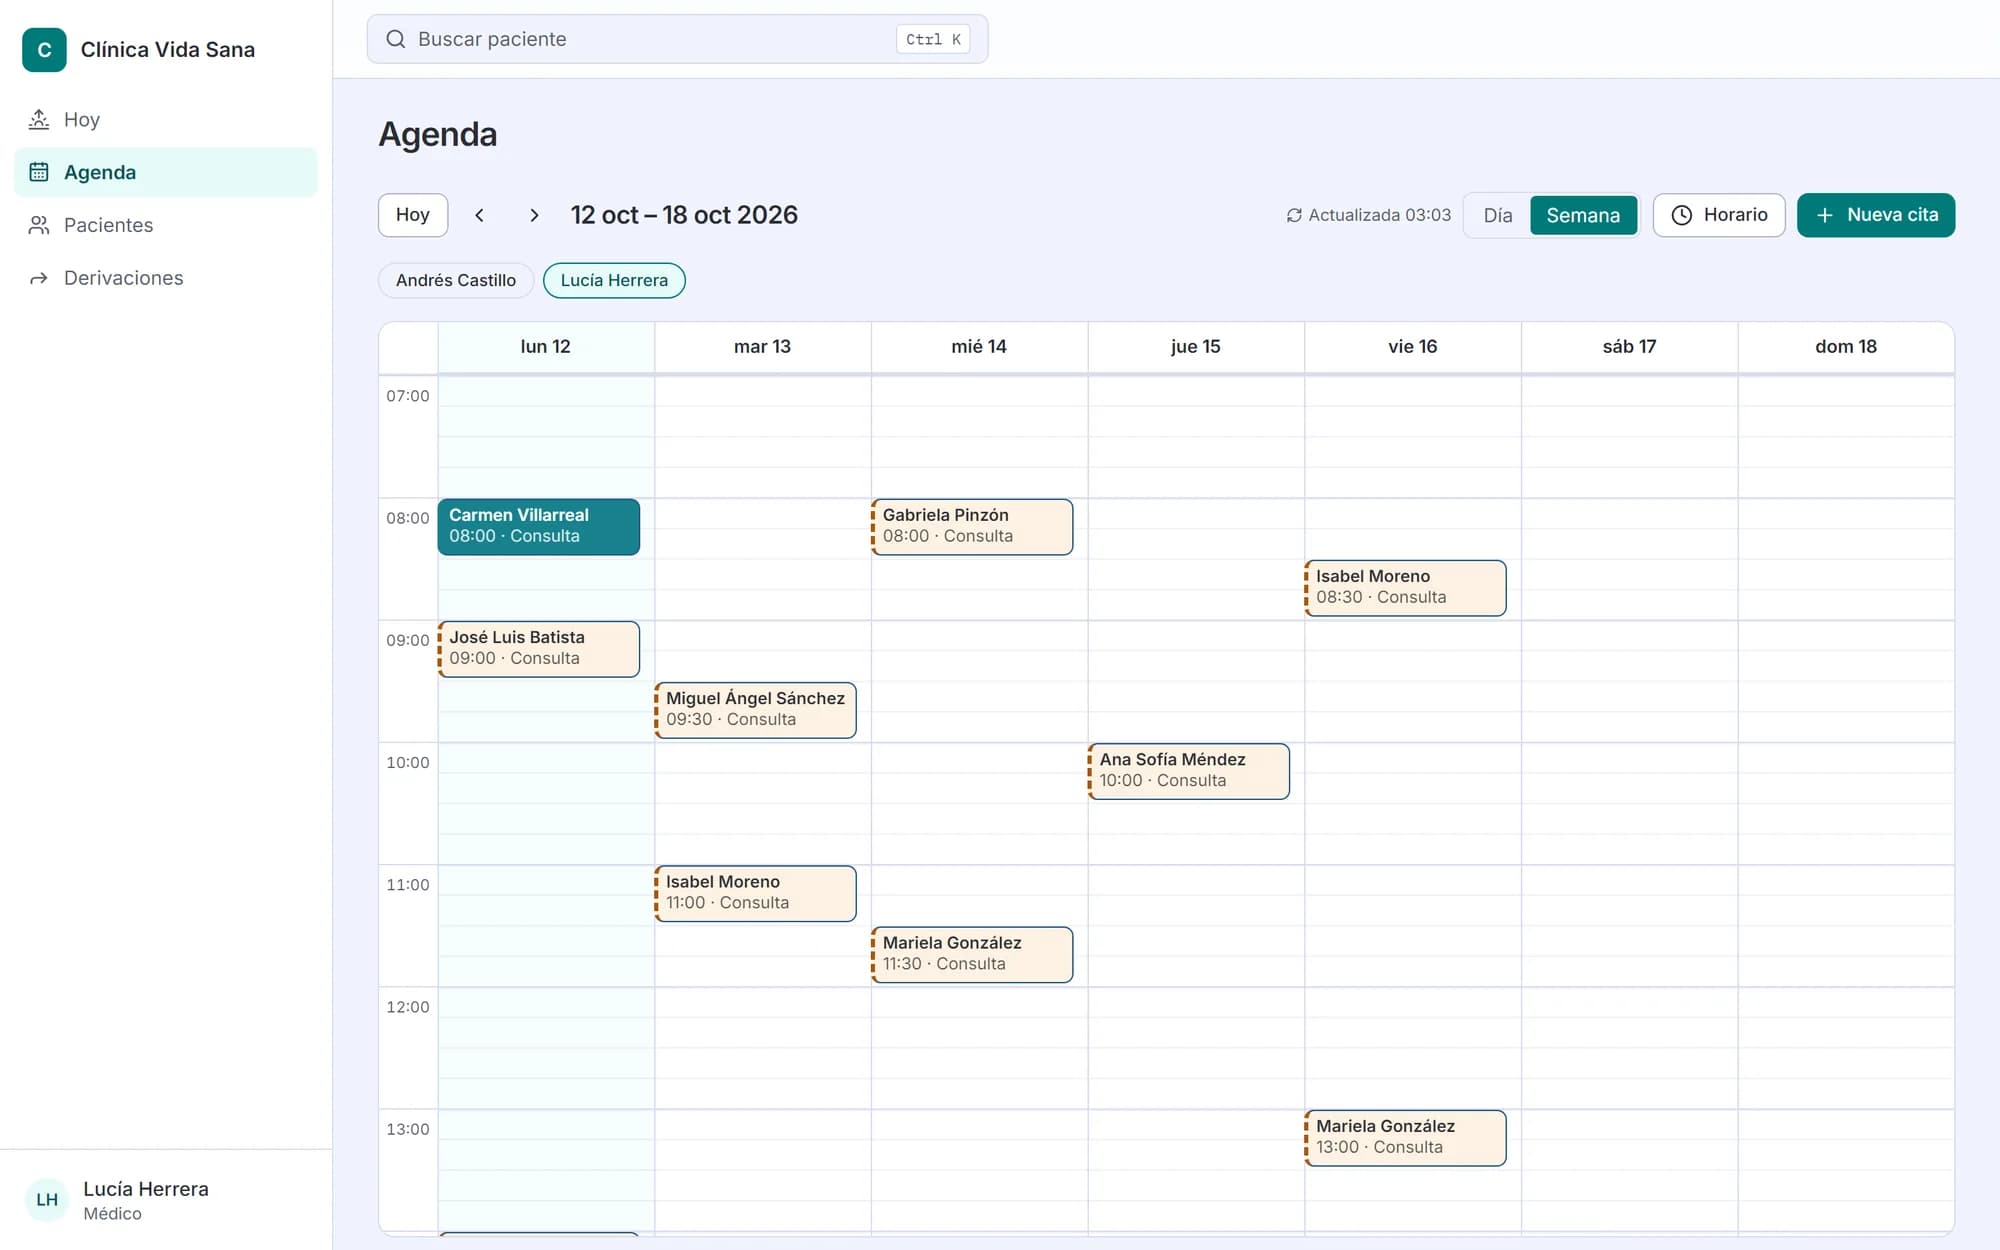This screenshot has height=1250, width=2000.
Task: Open the Horario button
Action: [1719, 215]
